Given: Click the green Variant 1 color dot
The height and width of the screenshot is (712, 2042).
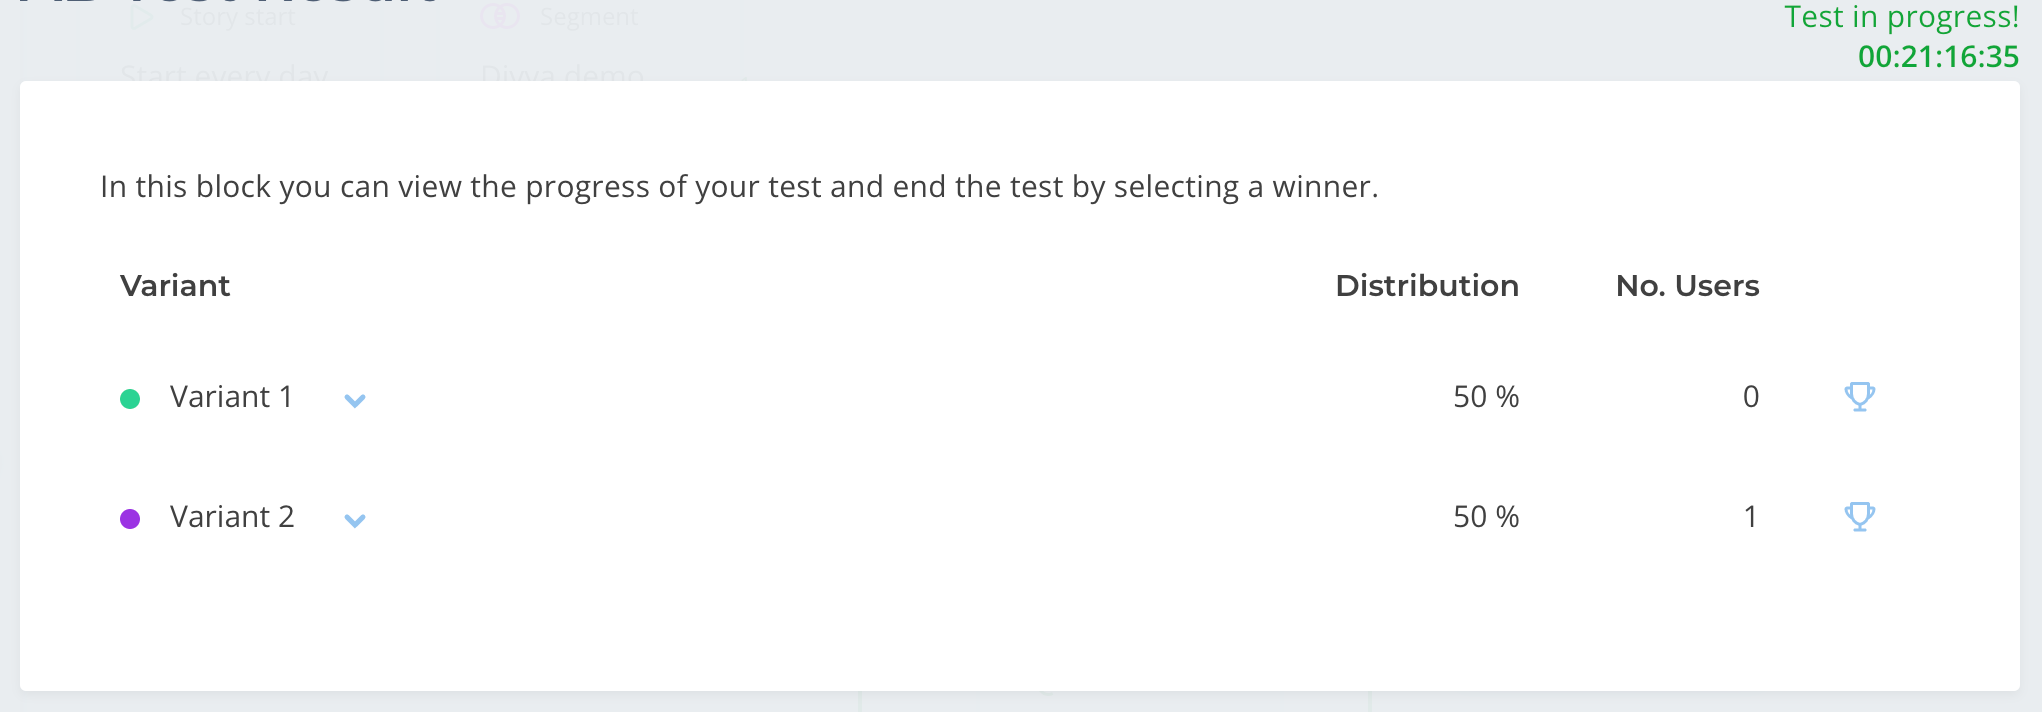Looking at the screenshot, I should [x=130, y=399].
